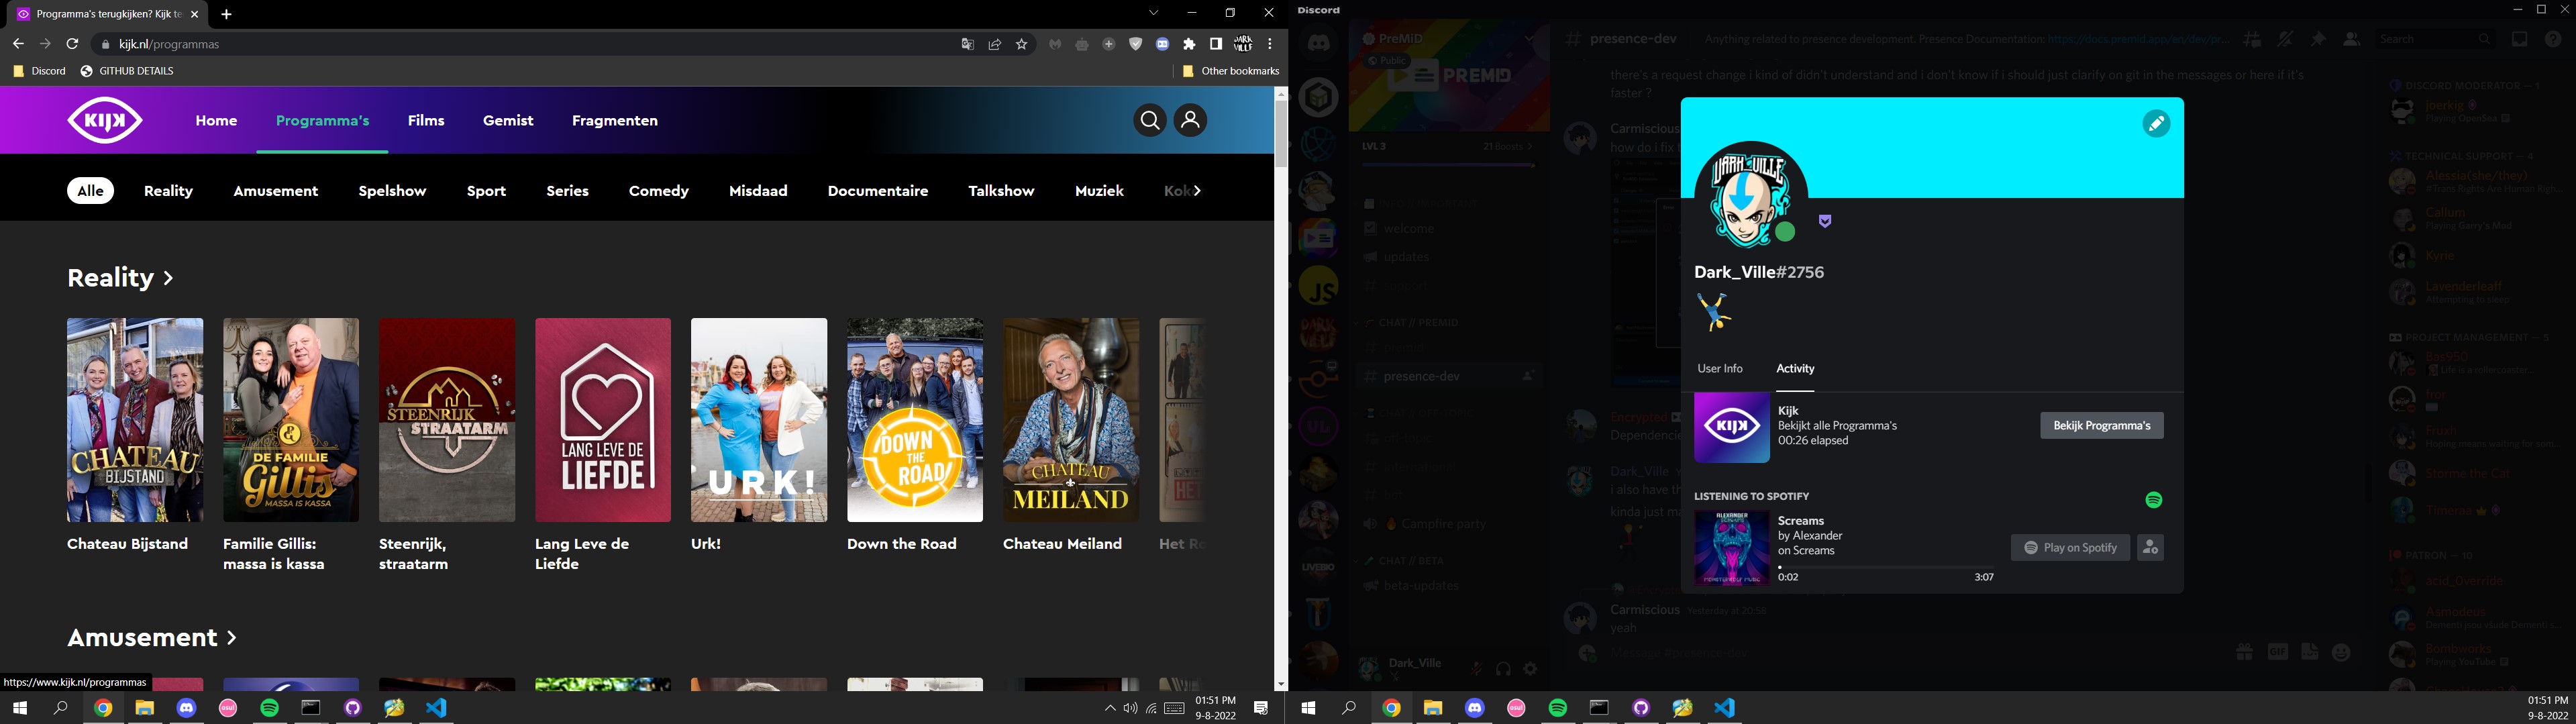This screenshot has height=724, width=2576.
Task: Open the Discord pinned messages icon
Action: (x=2318, y=39)
